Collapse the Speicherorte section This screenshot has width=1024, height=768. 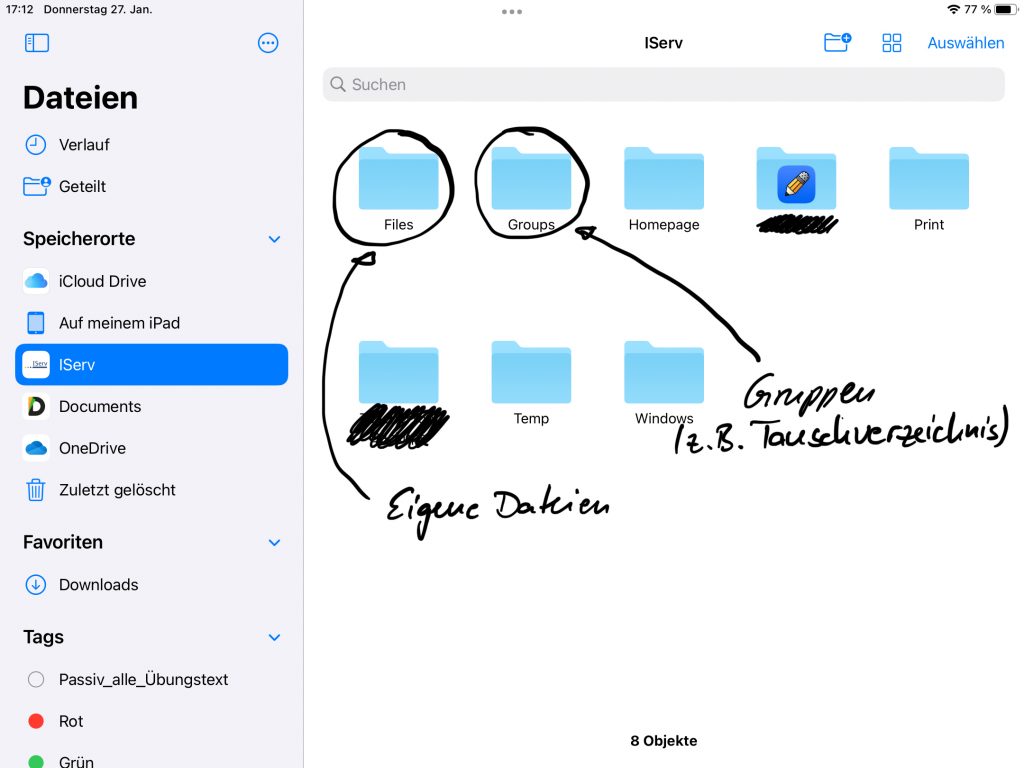pos(275,240)
